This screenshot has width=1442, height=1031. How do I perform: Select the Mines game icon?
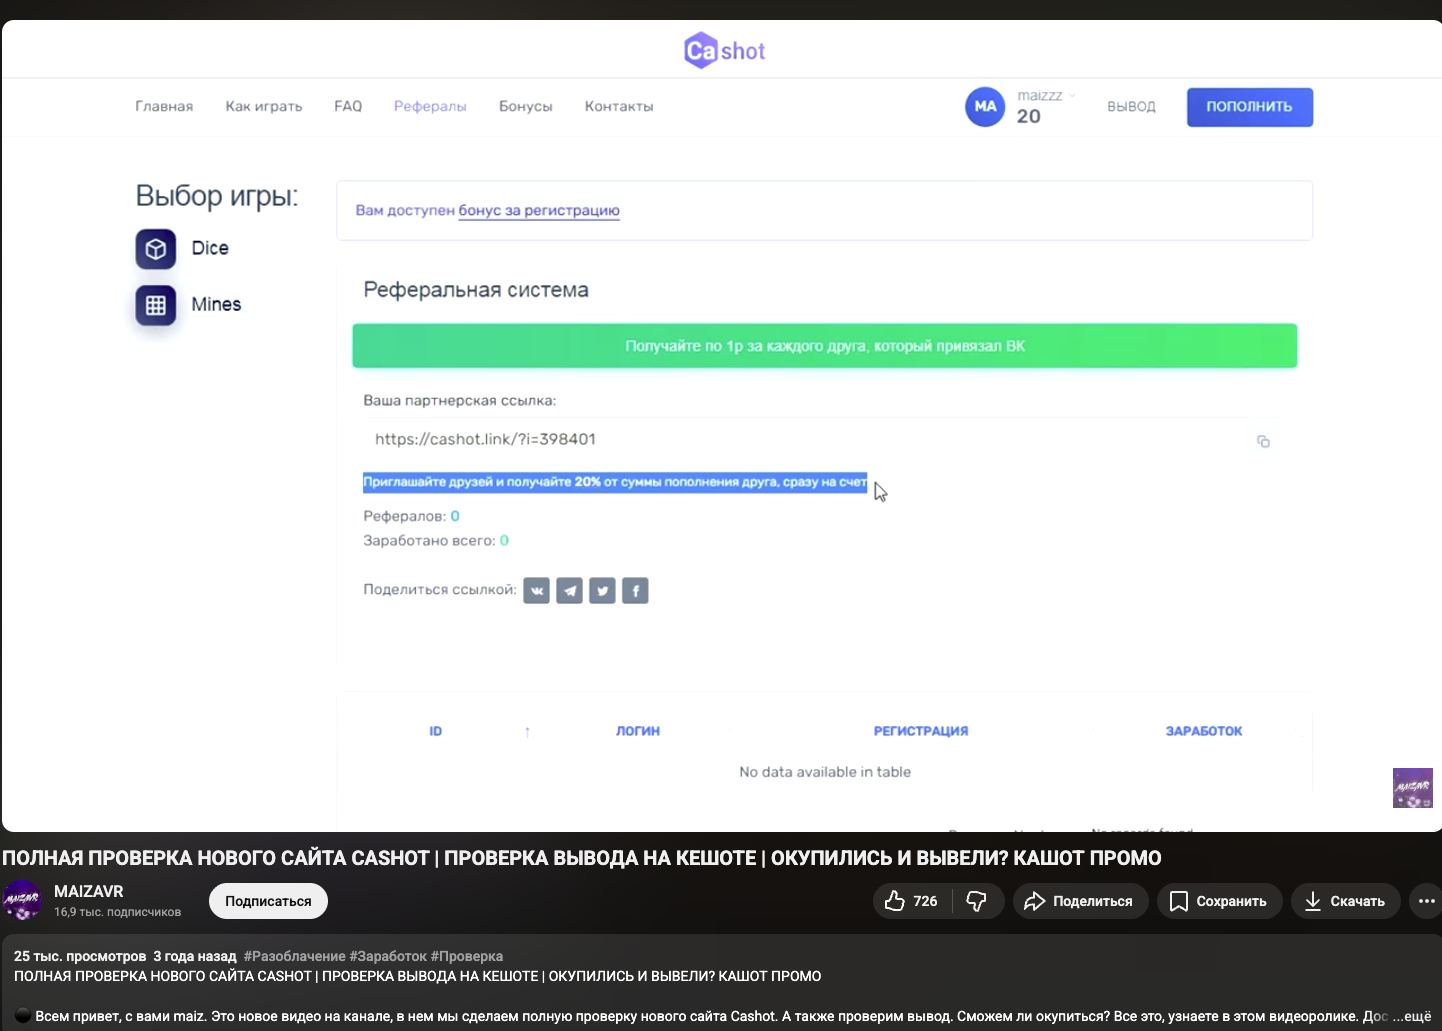[x=156, y=305]
